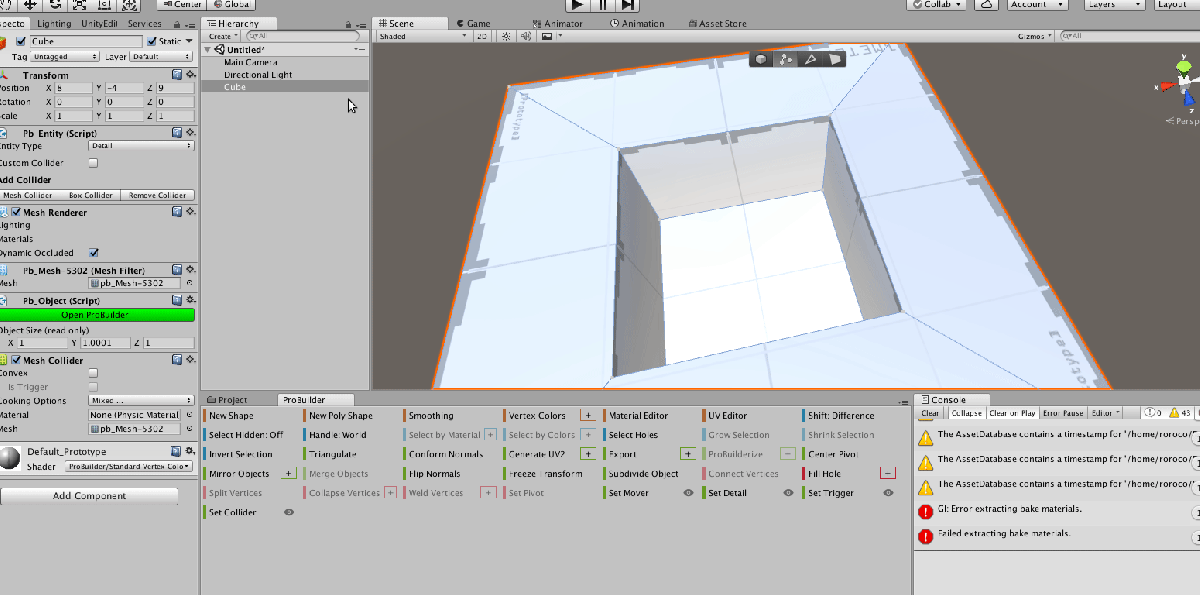Open the Layer Default dropdown
The width and height of the screenshot is (1200, 595).
[163, 57]
